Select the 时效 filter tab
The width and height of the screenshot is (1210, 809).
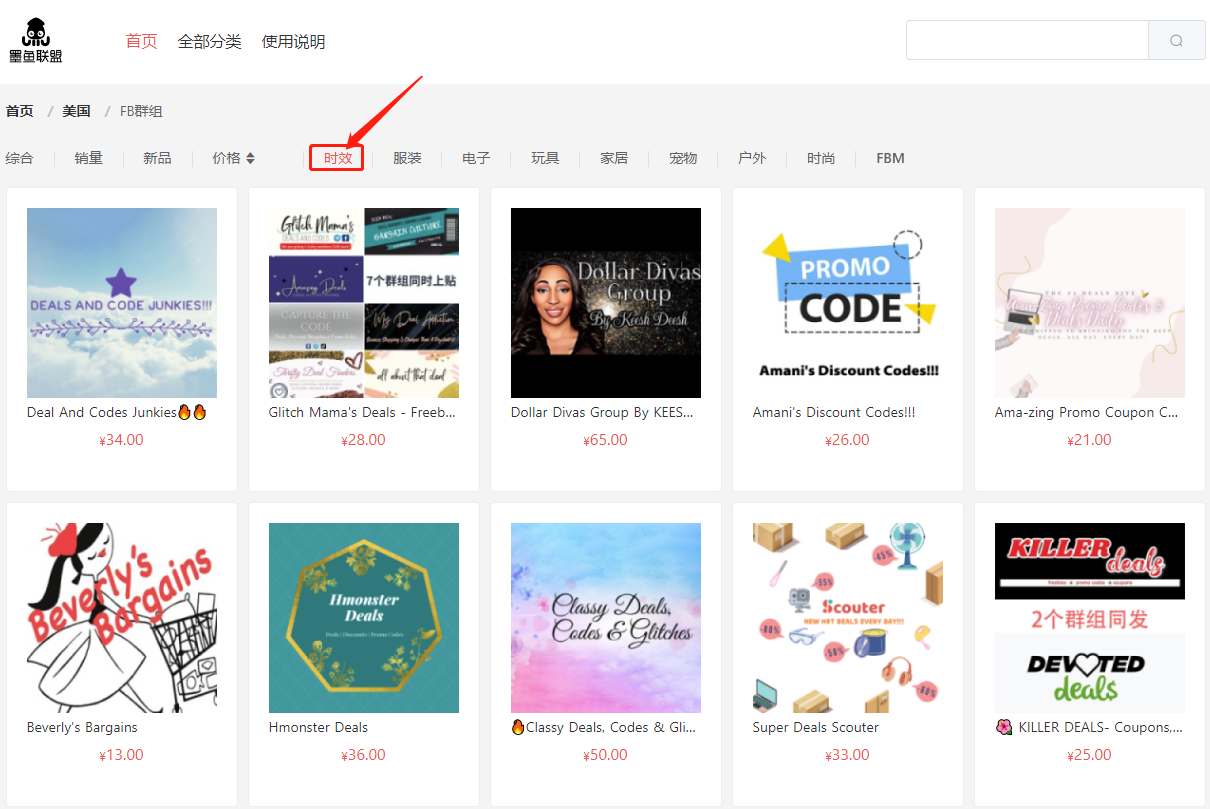point(338,158)
